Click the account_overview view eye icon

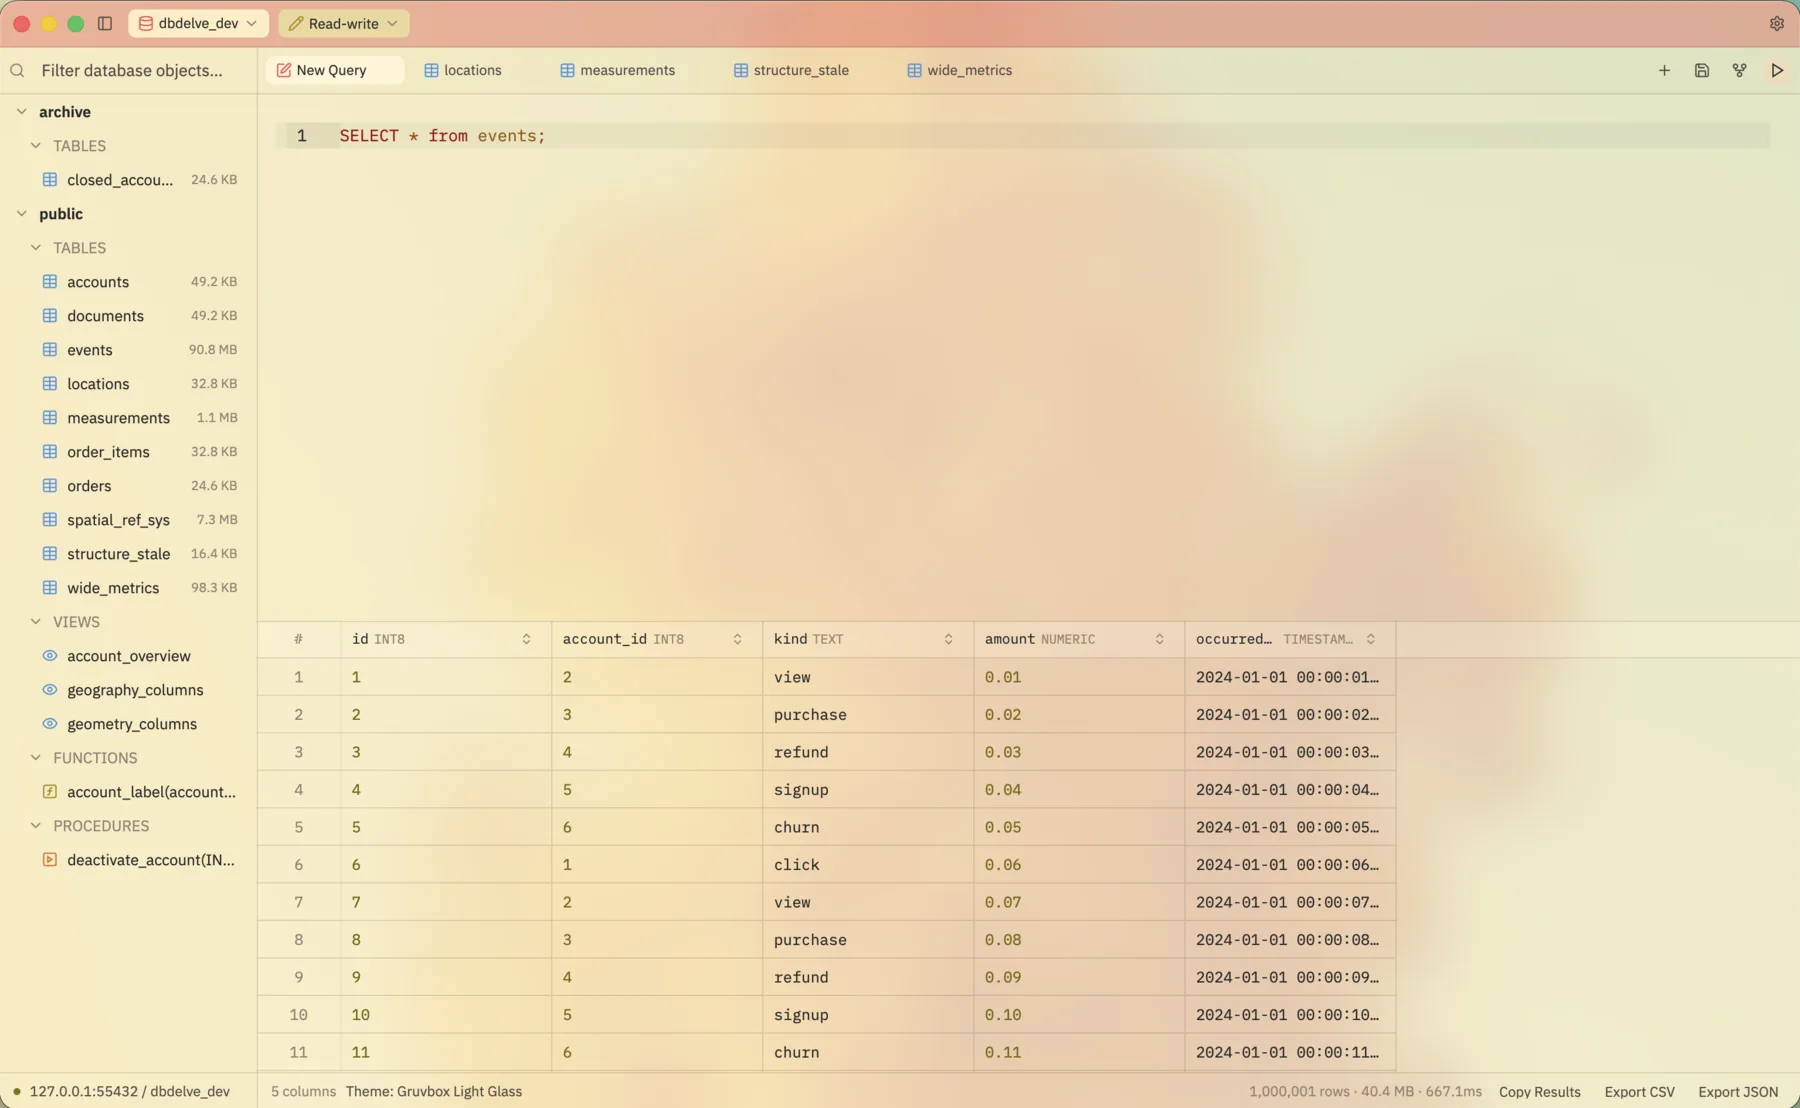(50, 655)
